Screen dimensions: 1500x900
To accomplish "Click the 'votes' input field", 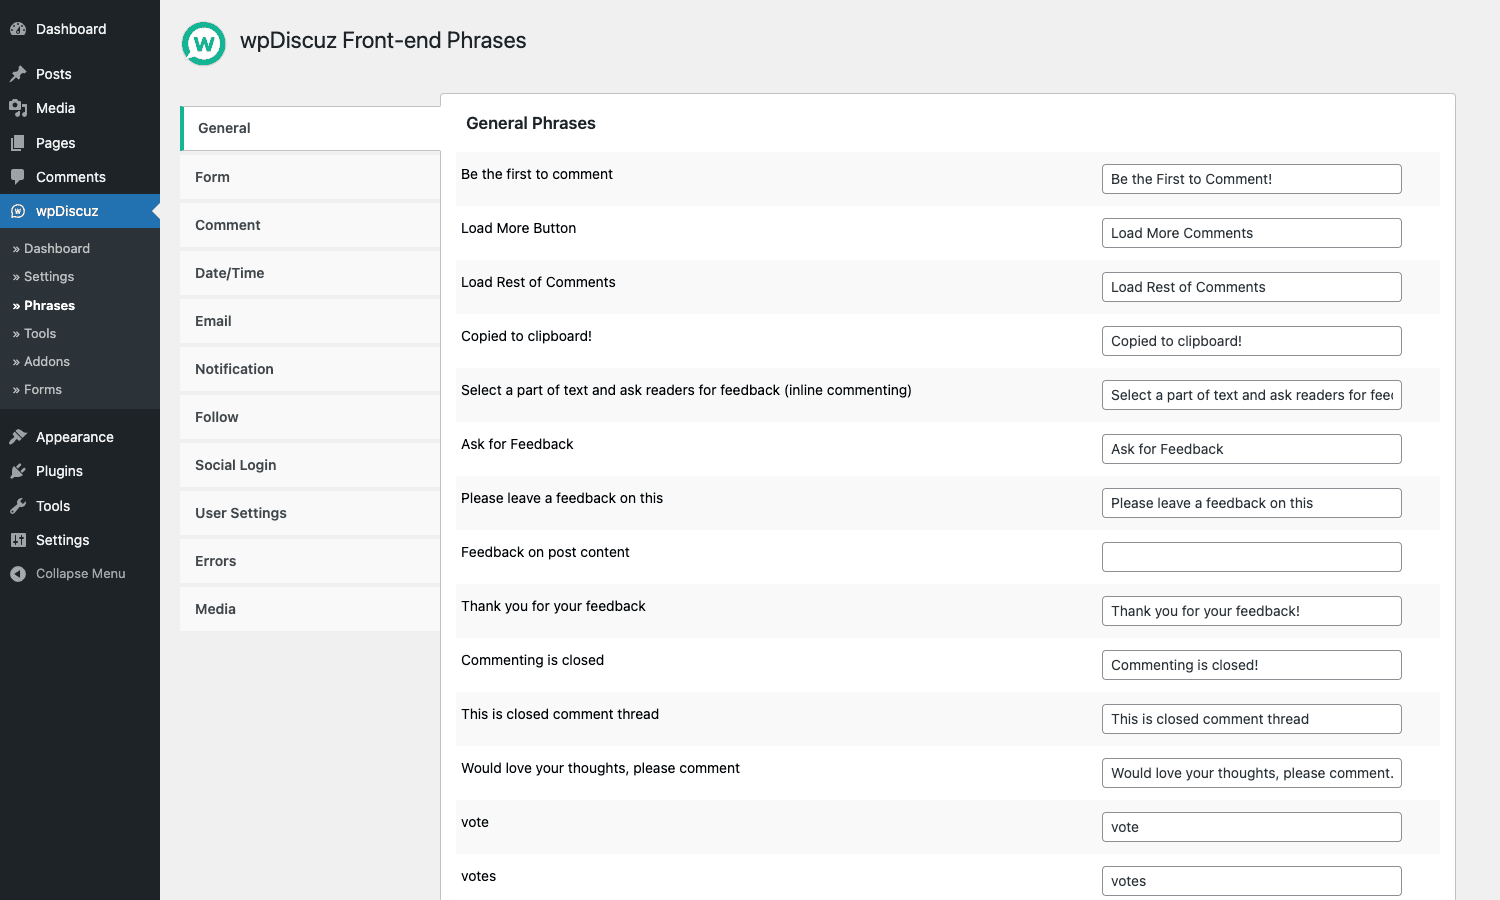I will click(x=1252, y=881).
